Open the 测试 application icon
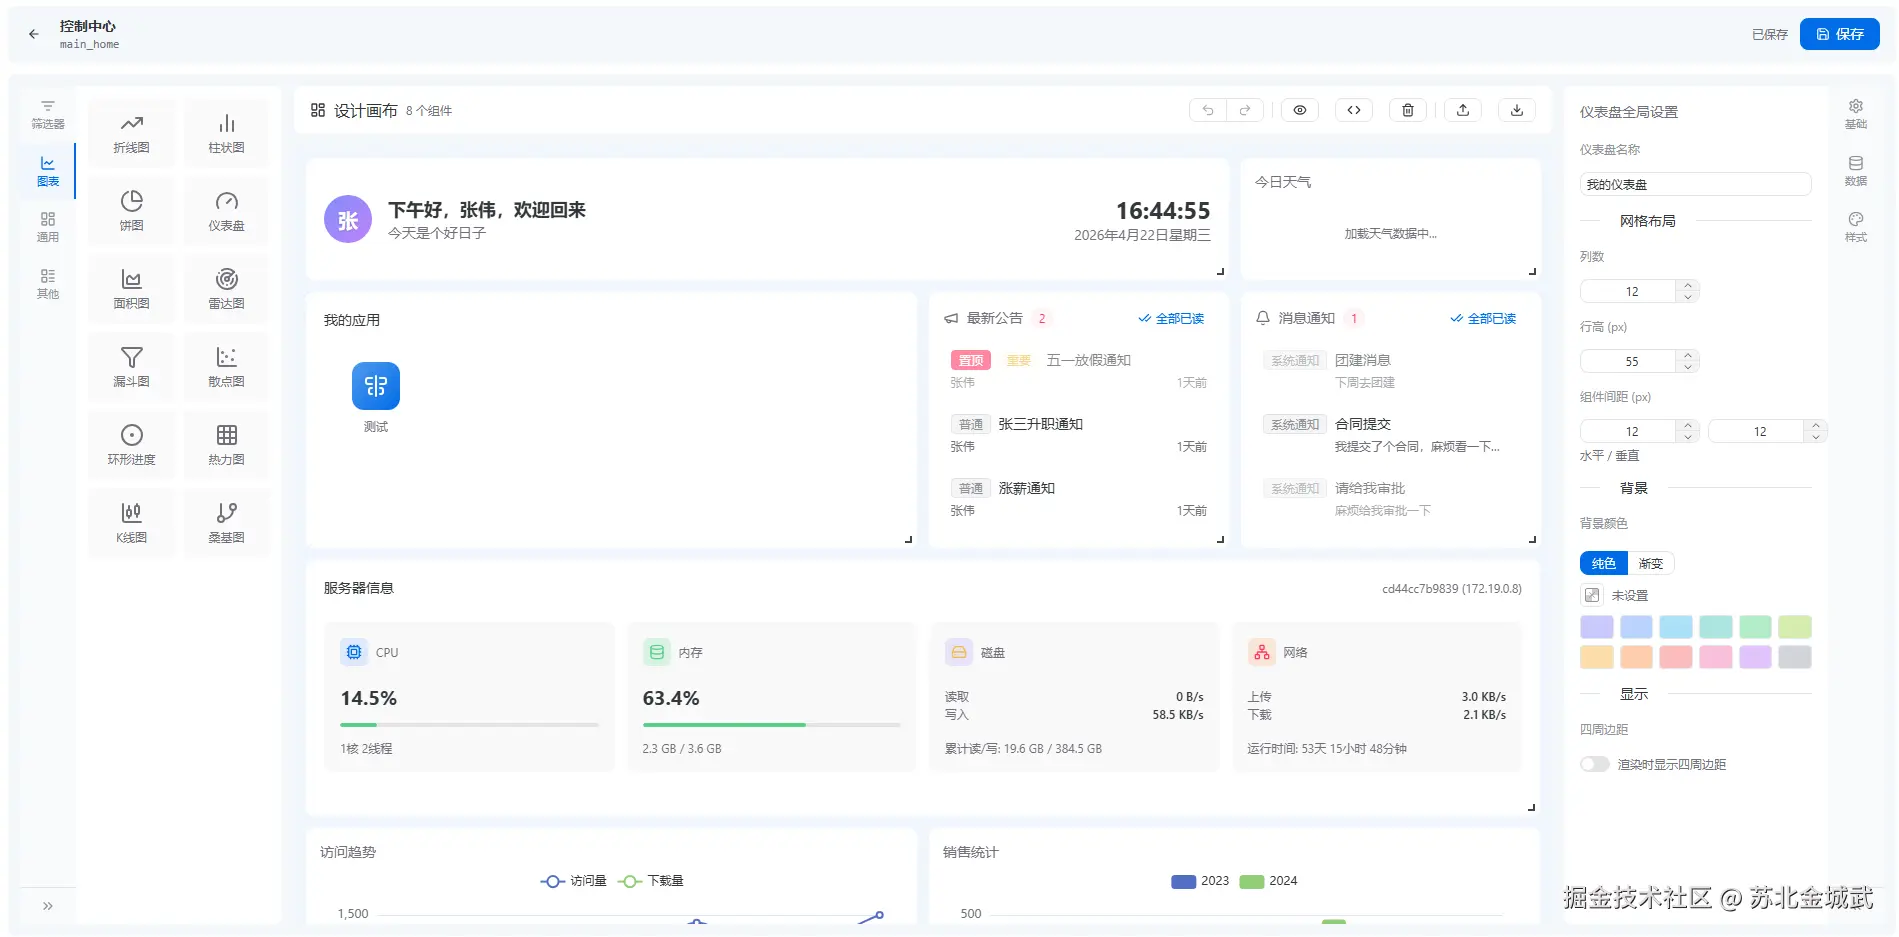 click(376, 386)
